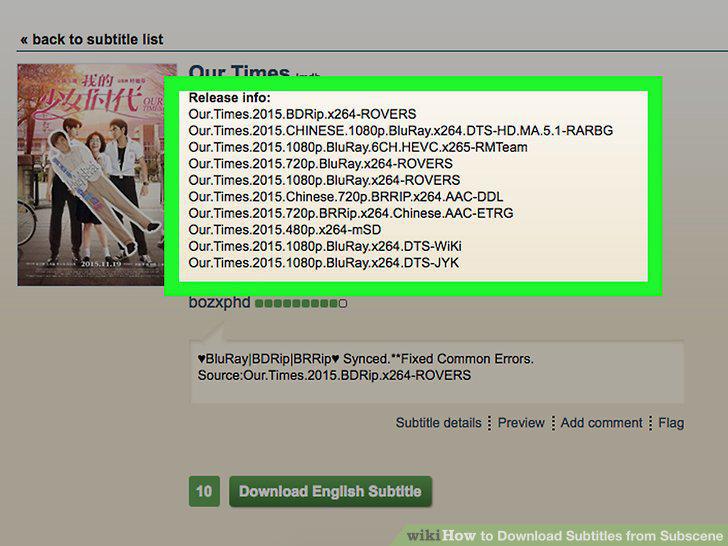Click the Preview link
Image resolution: width=728 pixels, height=546 pixels.
[520, 423]
